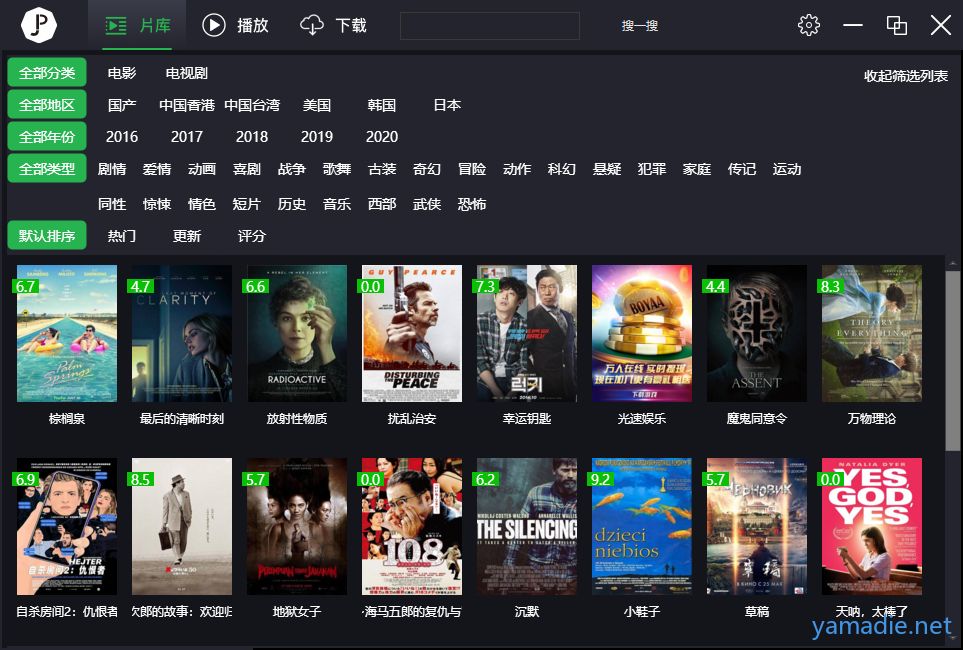Filter region to 日本
This screenshot has width=963, height=650.
click(446, 105)
